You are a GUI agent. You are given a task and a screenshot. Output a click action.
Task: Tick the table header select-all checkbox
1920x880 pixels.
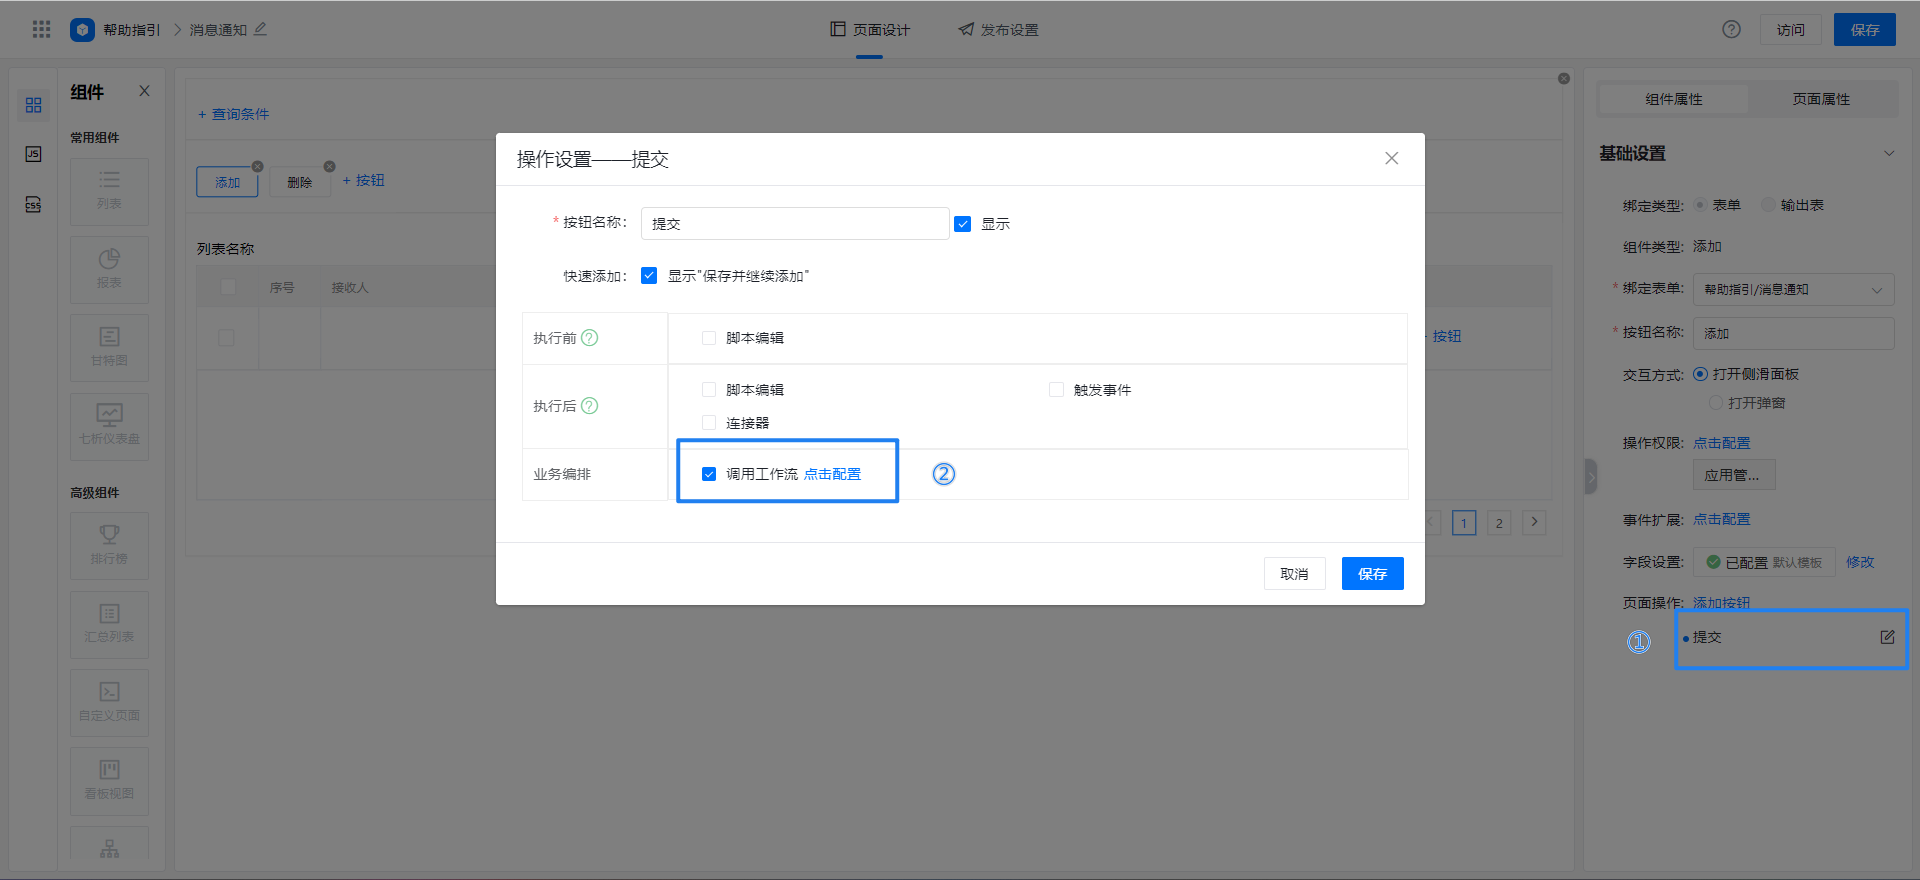(x=228, y=287)
